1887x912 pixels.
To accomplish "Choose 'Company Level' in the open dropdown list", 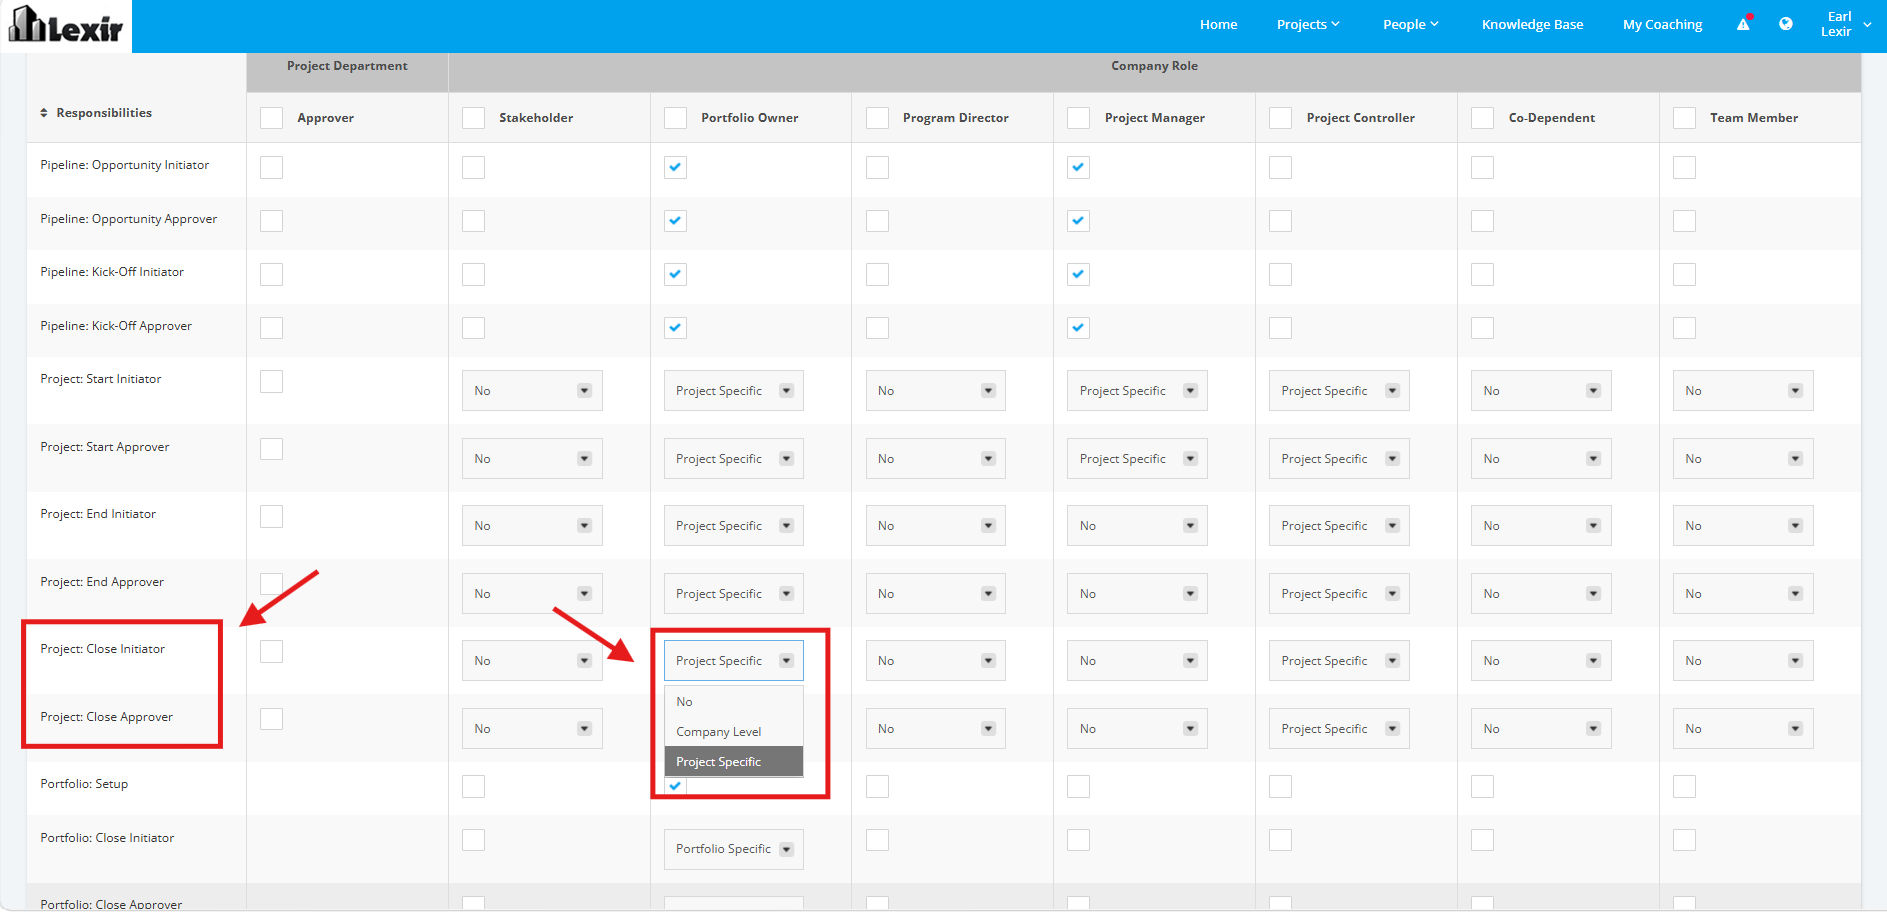I will click(734, 732).
